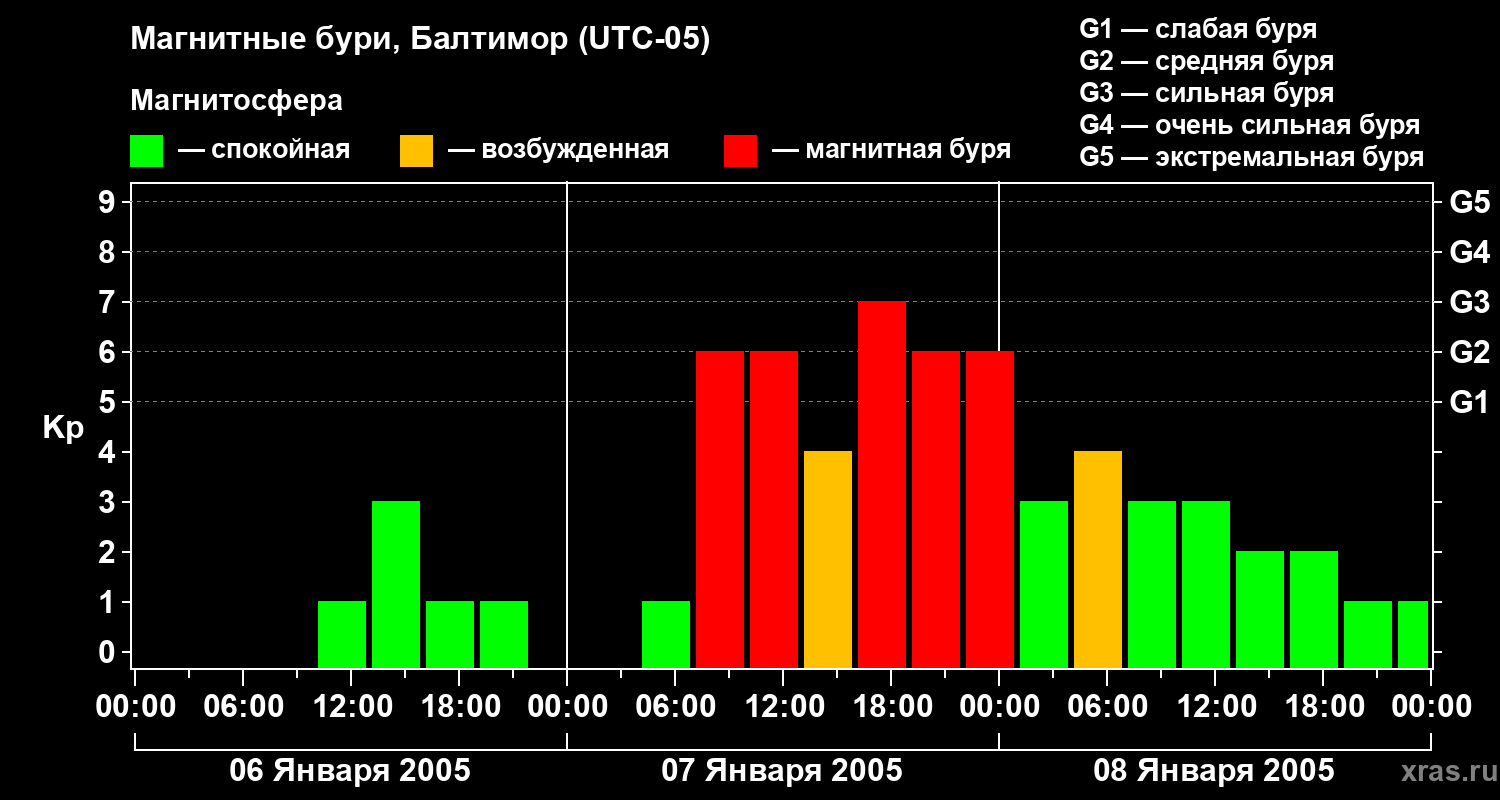
Task: Click the green 'спокойная' legend swatch
Action: [147, 151]
